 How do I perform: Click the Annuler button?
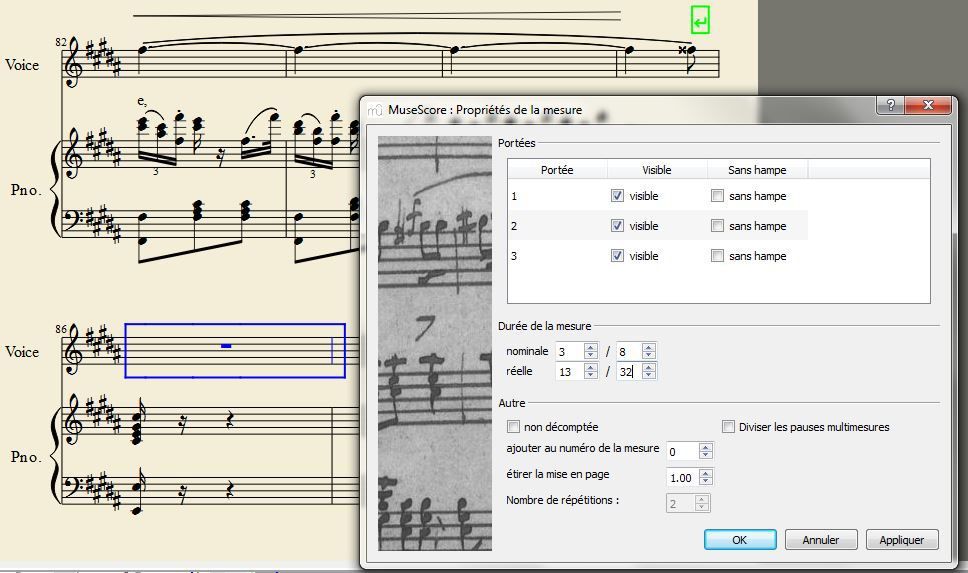click(x=820, y=540)
